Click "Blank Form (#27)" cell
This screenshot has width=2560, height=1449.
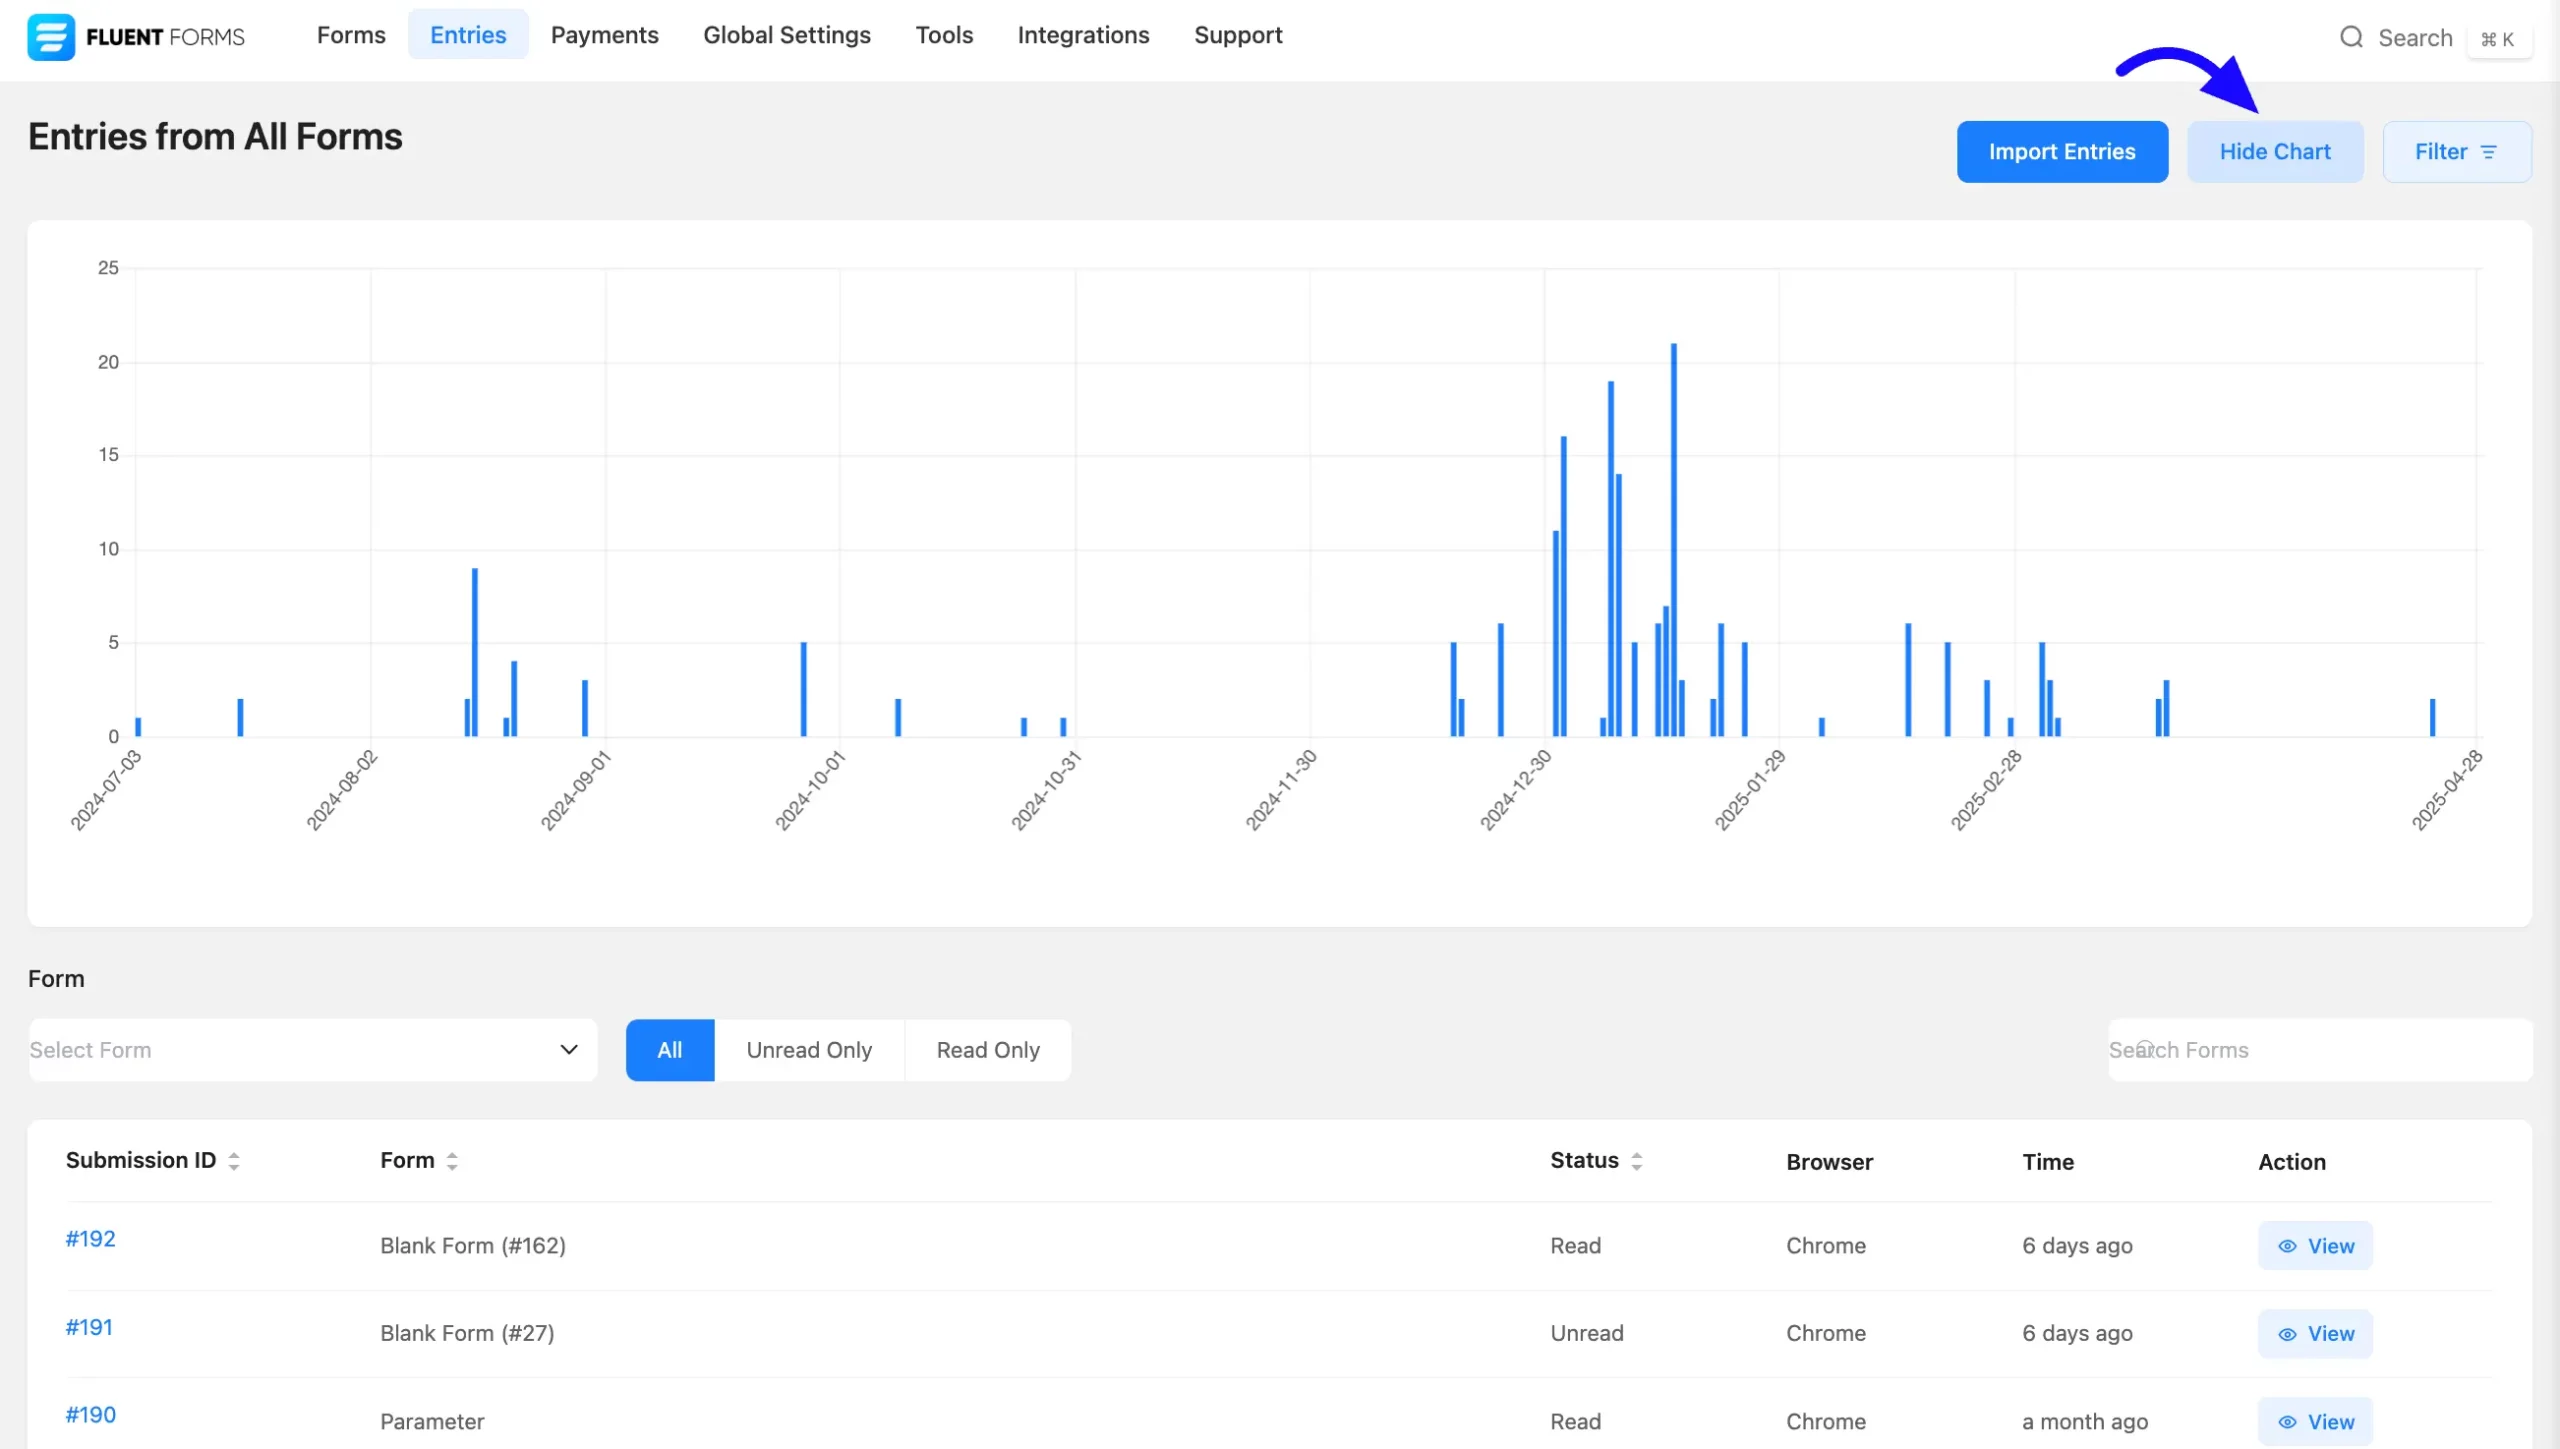467,1334
